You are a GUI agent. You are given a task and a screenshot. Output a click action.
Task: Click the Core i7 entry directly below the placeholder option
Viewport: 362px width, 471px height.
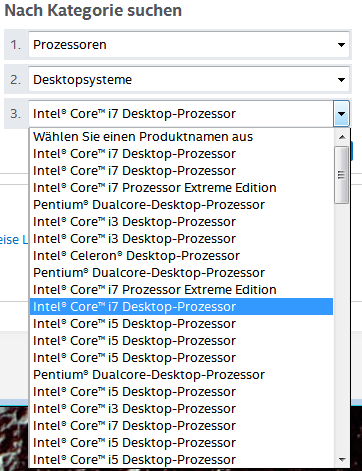click(x=181, y=154)
